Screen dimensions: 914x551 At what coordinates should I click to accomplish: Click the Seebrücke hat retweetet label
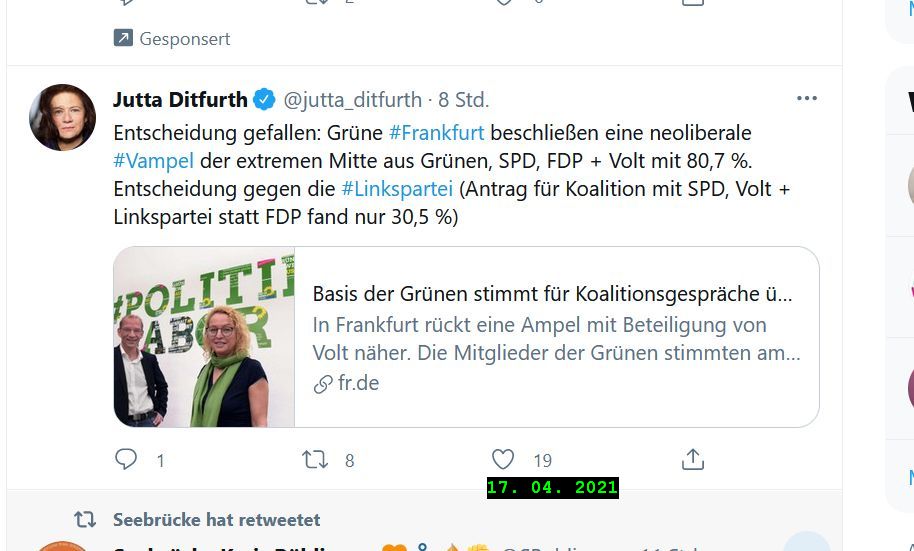216,520
